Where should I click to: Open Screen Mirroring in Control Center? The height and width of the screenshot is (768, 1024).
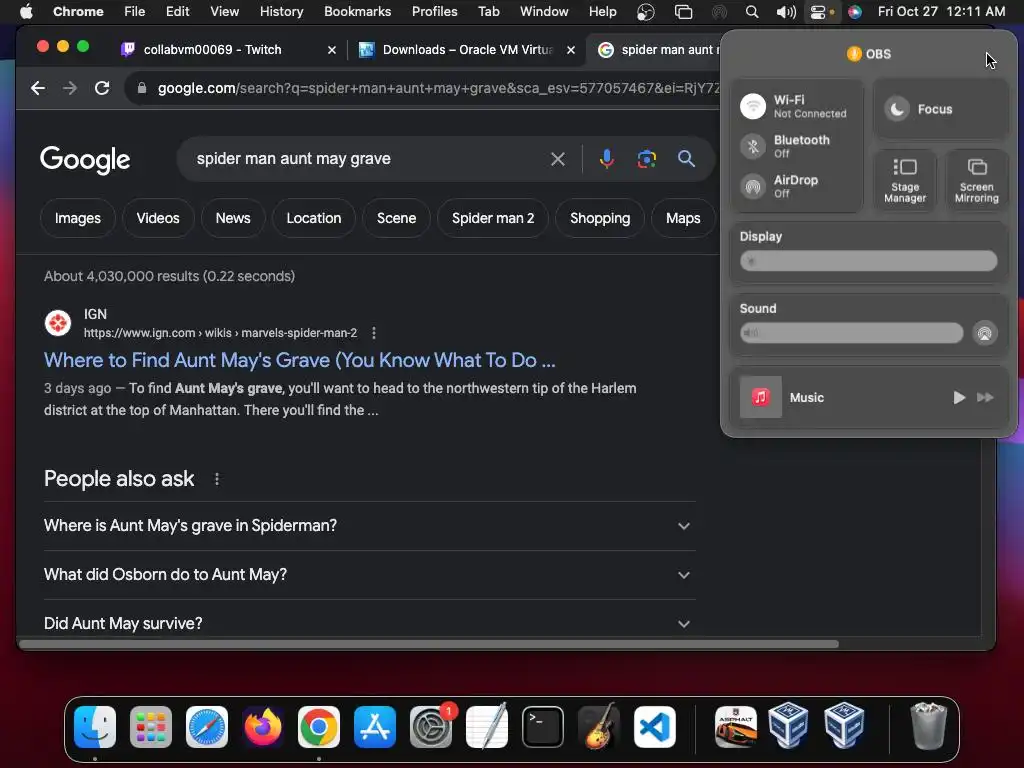point(977,180)
